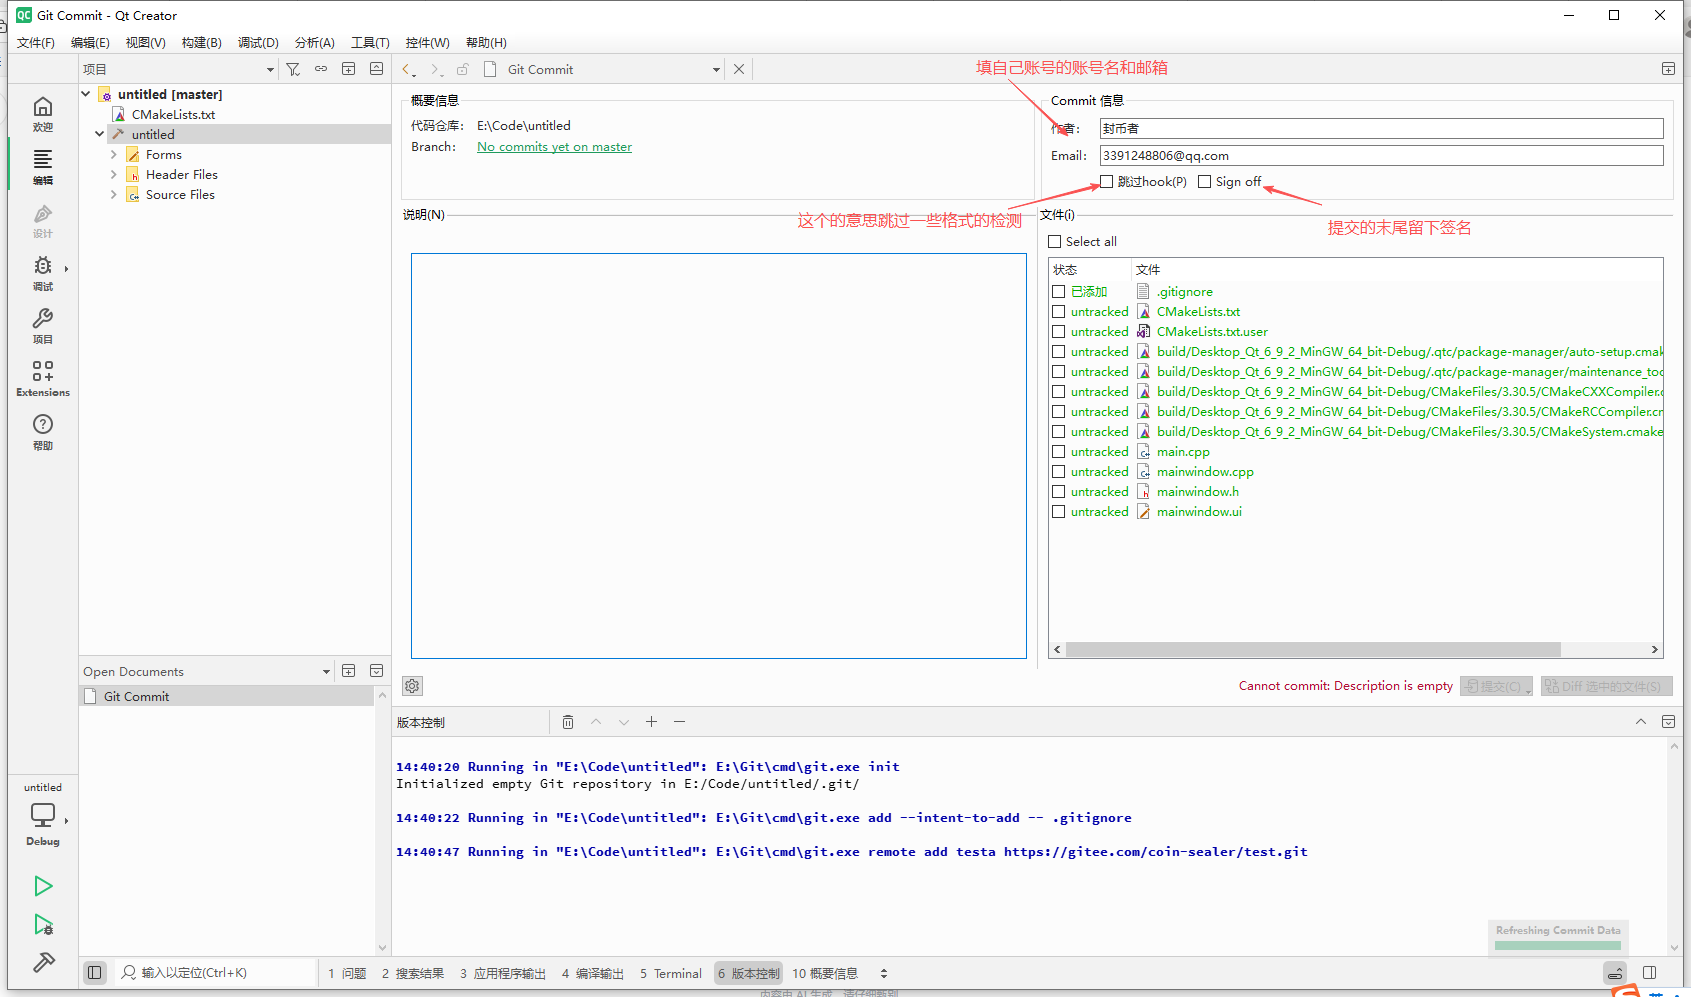Open Projects (项目) mode in sidebar
Viewport: 1691px width, 997px height.
[42, 326]
